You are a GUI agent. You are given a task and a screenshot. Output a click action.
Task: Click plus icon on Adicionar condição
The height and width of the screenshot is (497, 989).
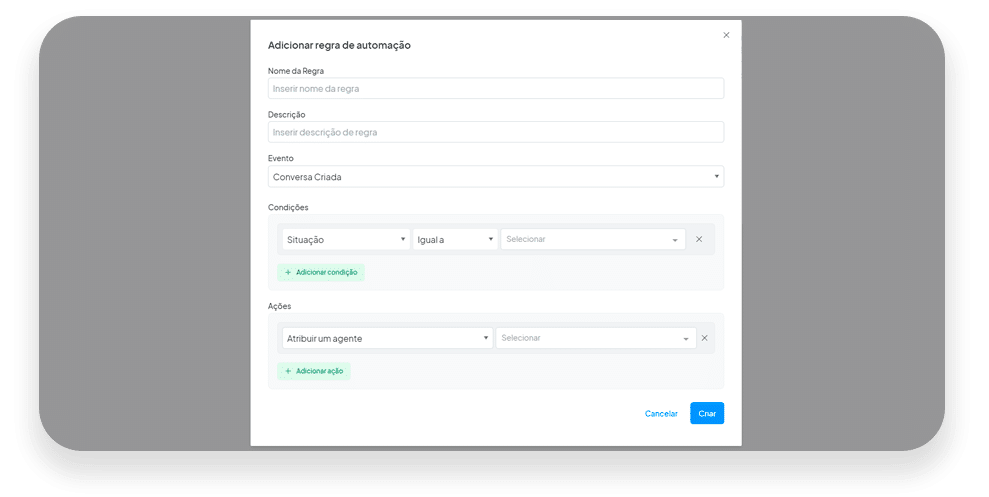point(288,272)
